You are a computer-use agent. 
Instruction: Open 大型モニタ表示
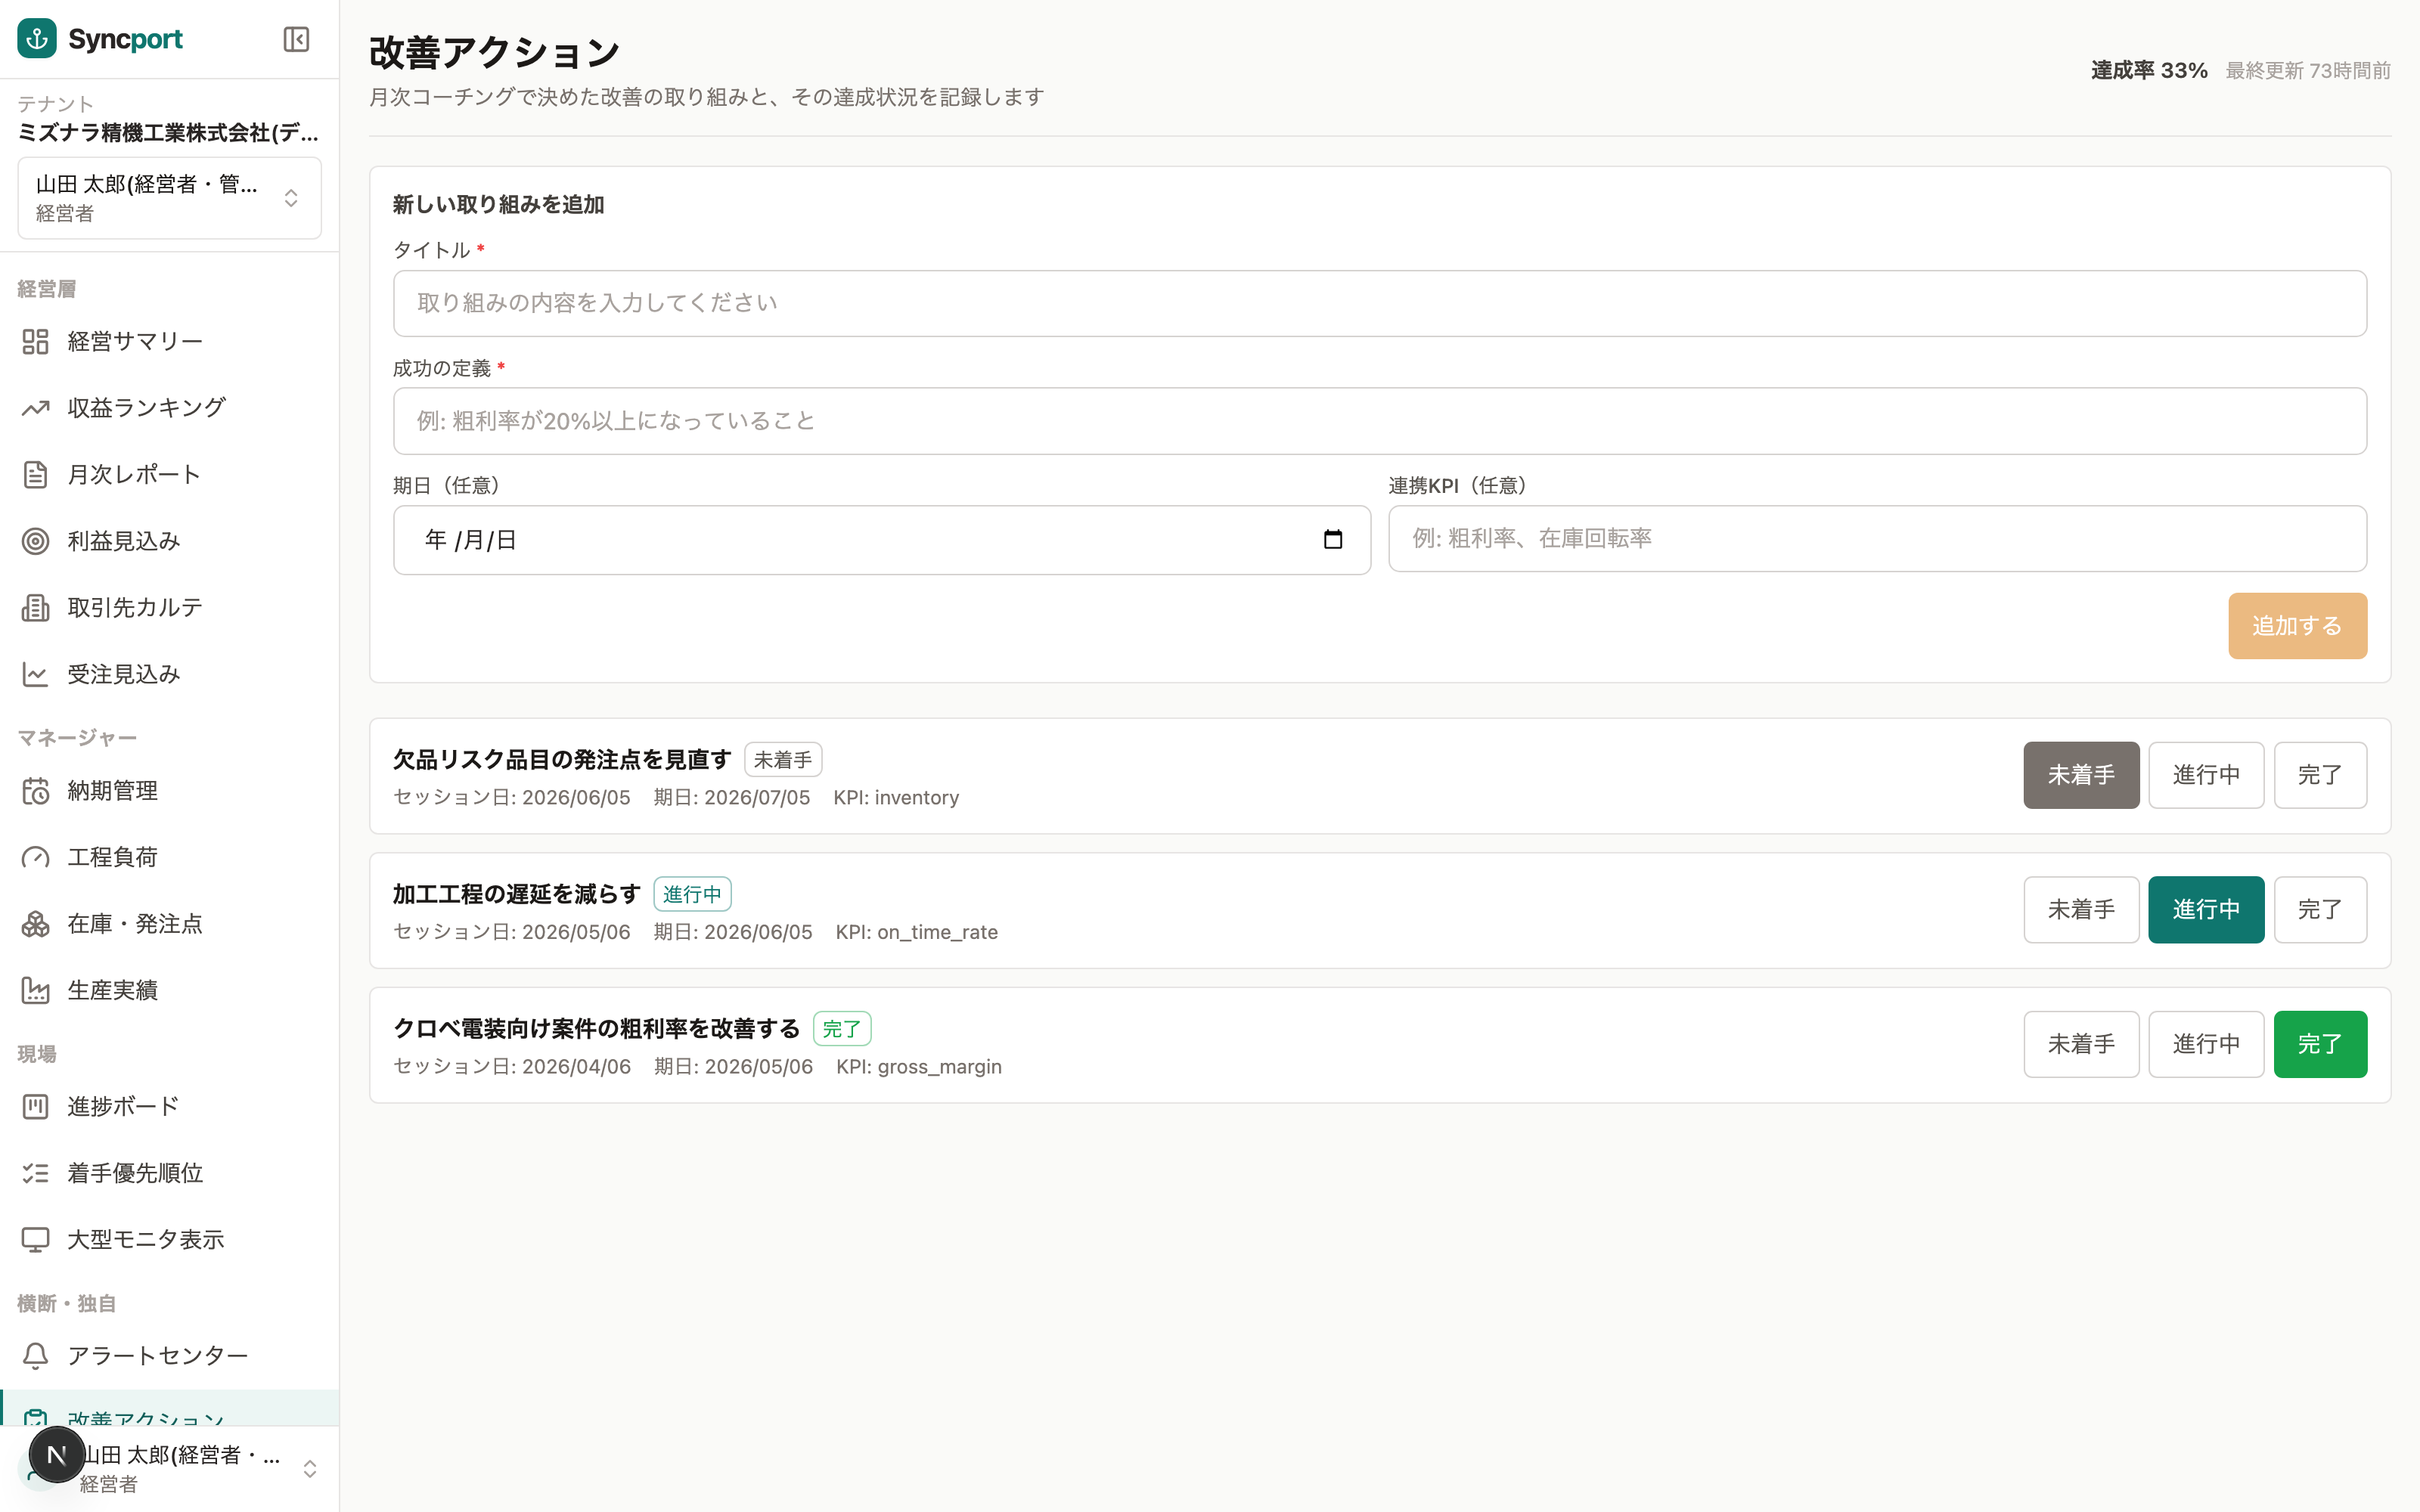click(x=169, y=1240)
